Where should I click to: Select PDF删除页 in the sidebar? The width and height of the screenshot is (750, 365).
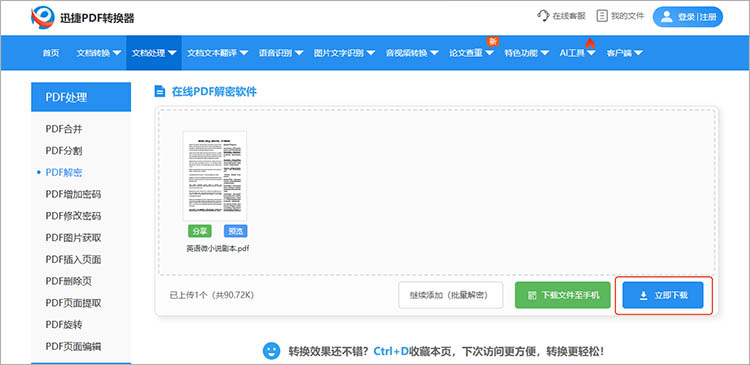[68, 281]
